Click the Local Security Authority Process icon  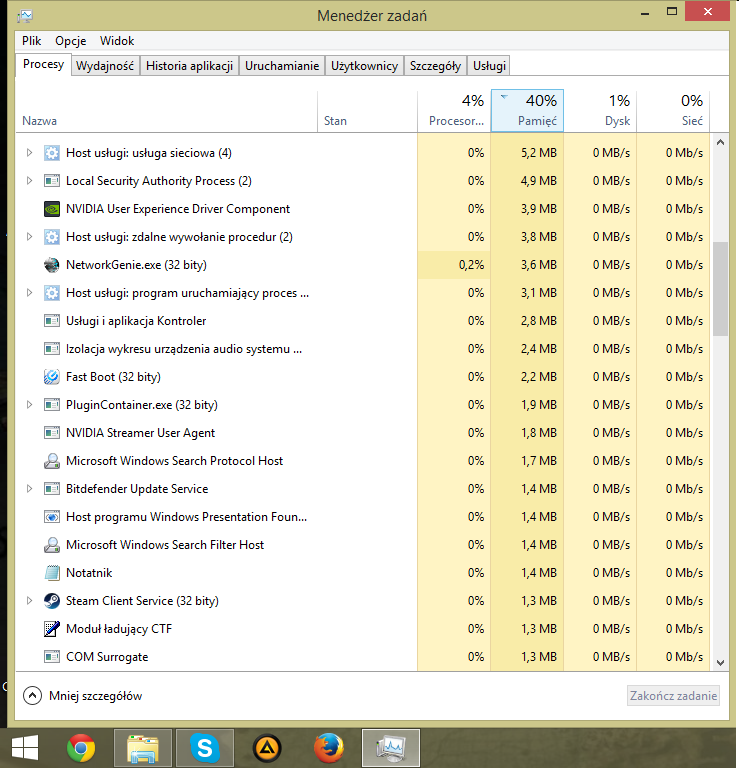(52, 181)
